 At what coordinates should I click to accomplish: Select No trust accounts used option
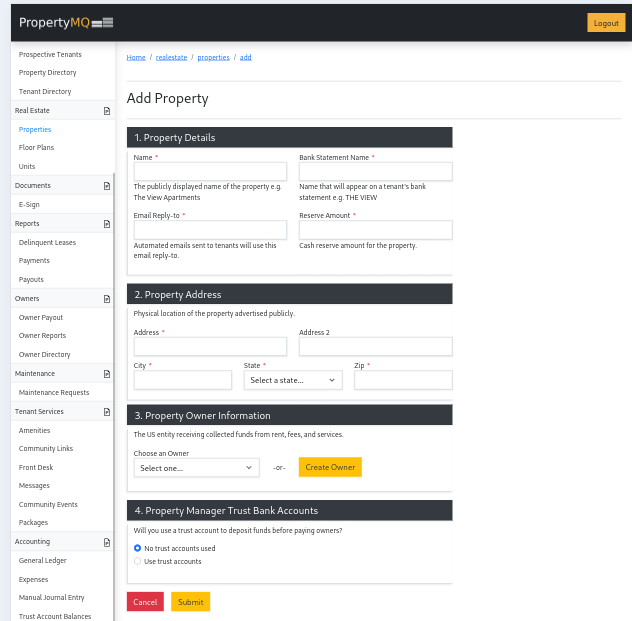click(138, 548)
